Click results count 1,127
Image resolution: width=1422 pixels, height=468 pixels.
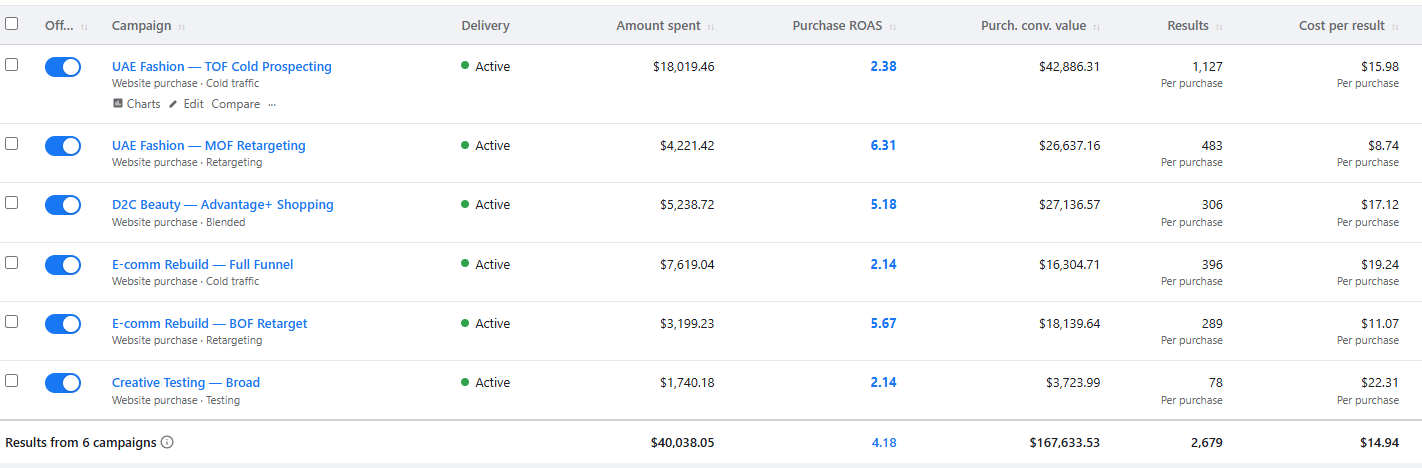(1207, 67)
